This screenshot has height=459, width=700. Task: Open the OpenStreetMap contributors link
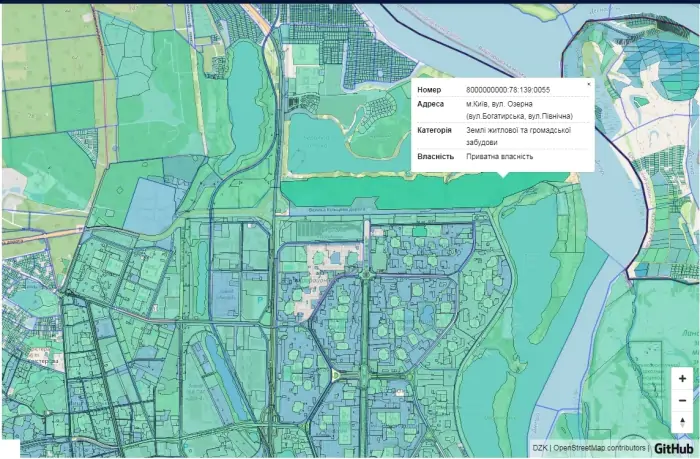coord(600,448)
